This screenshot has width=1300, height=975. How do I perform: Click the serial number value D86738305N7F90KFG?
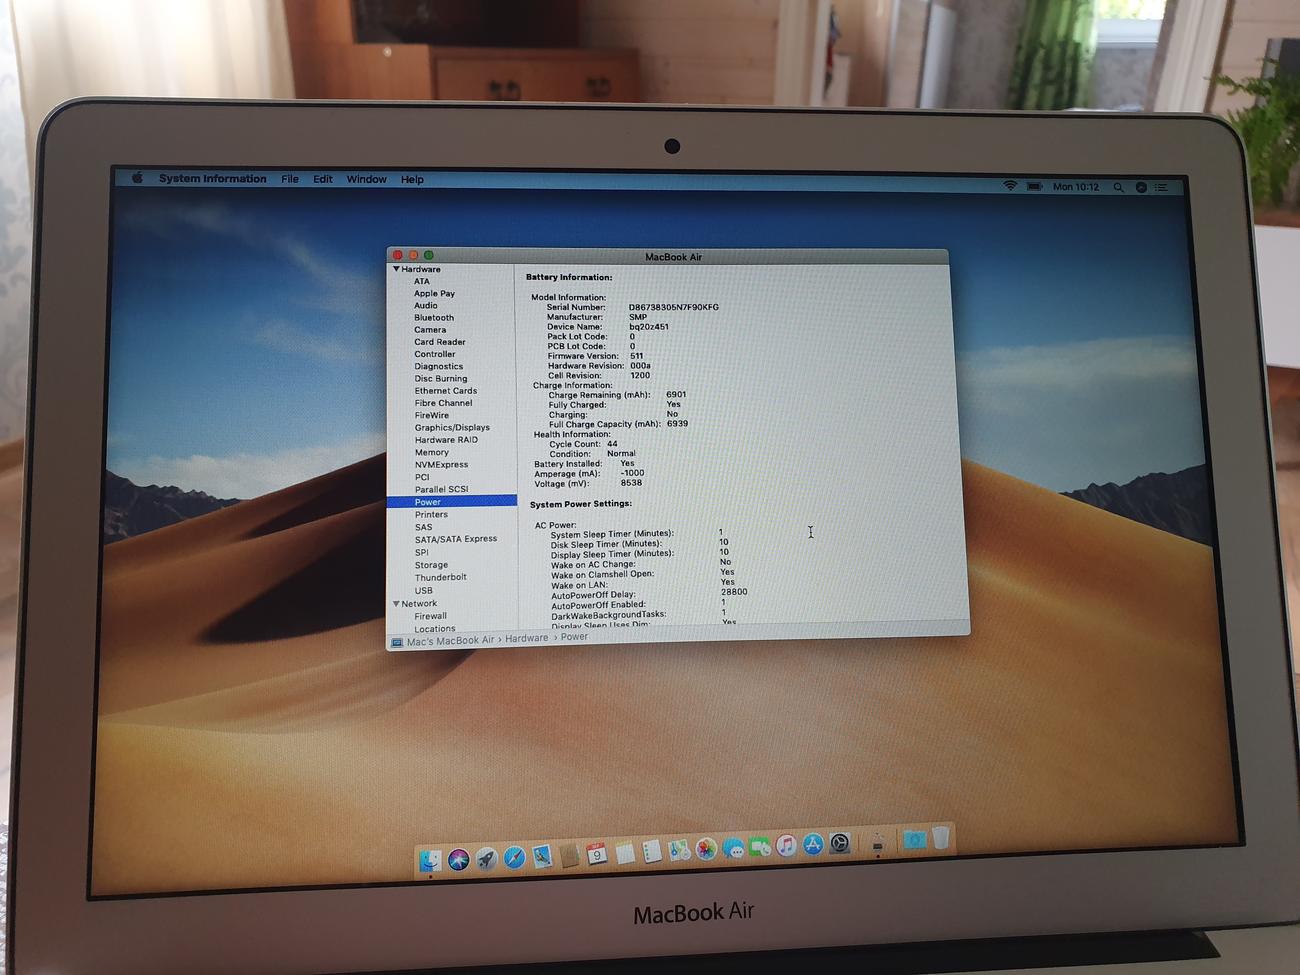(x=673, y=307)
